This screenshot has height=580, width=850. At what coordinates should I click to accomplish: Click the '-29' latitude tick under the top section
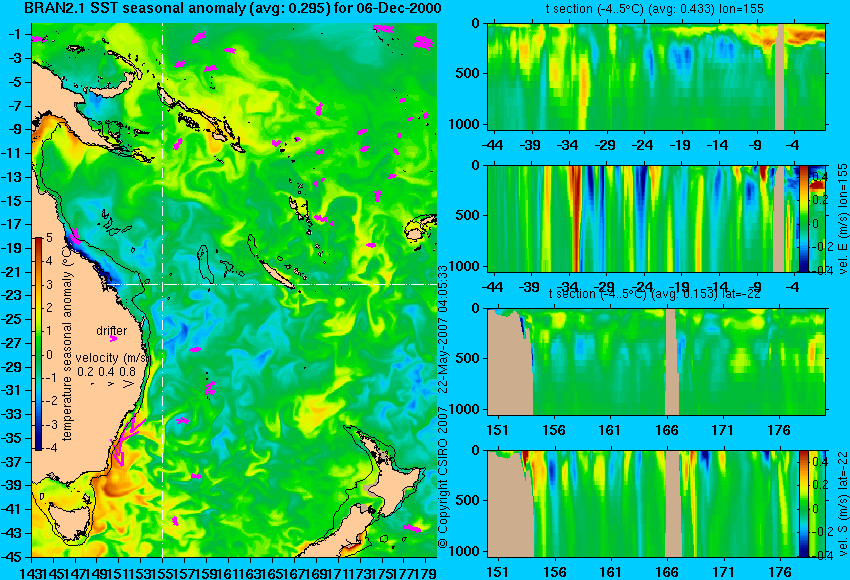[604, 145]
